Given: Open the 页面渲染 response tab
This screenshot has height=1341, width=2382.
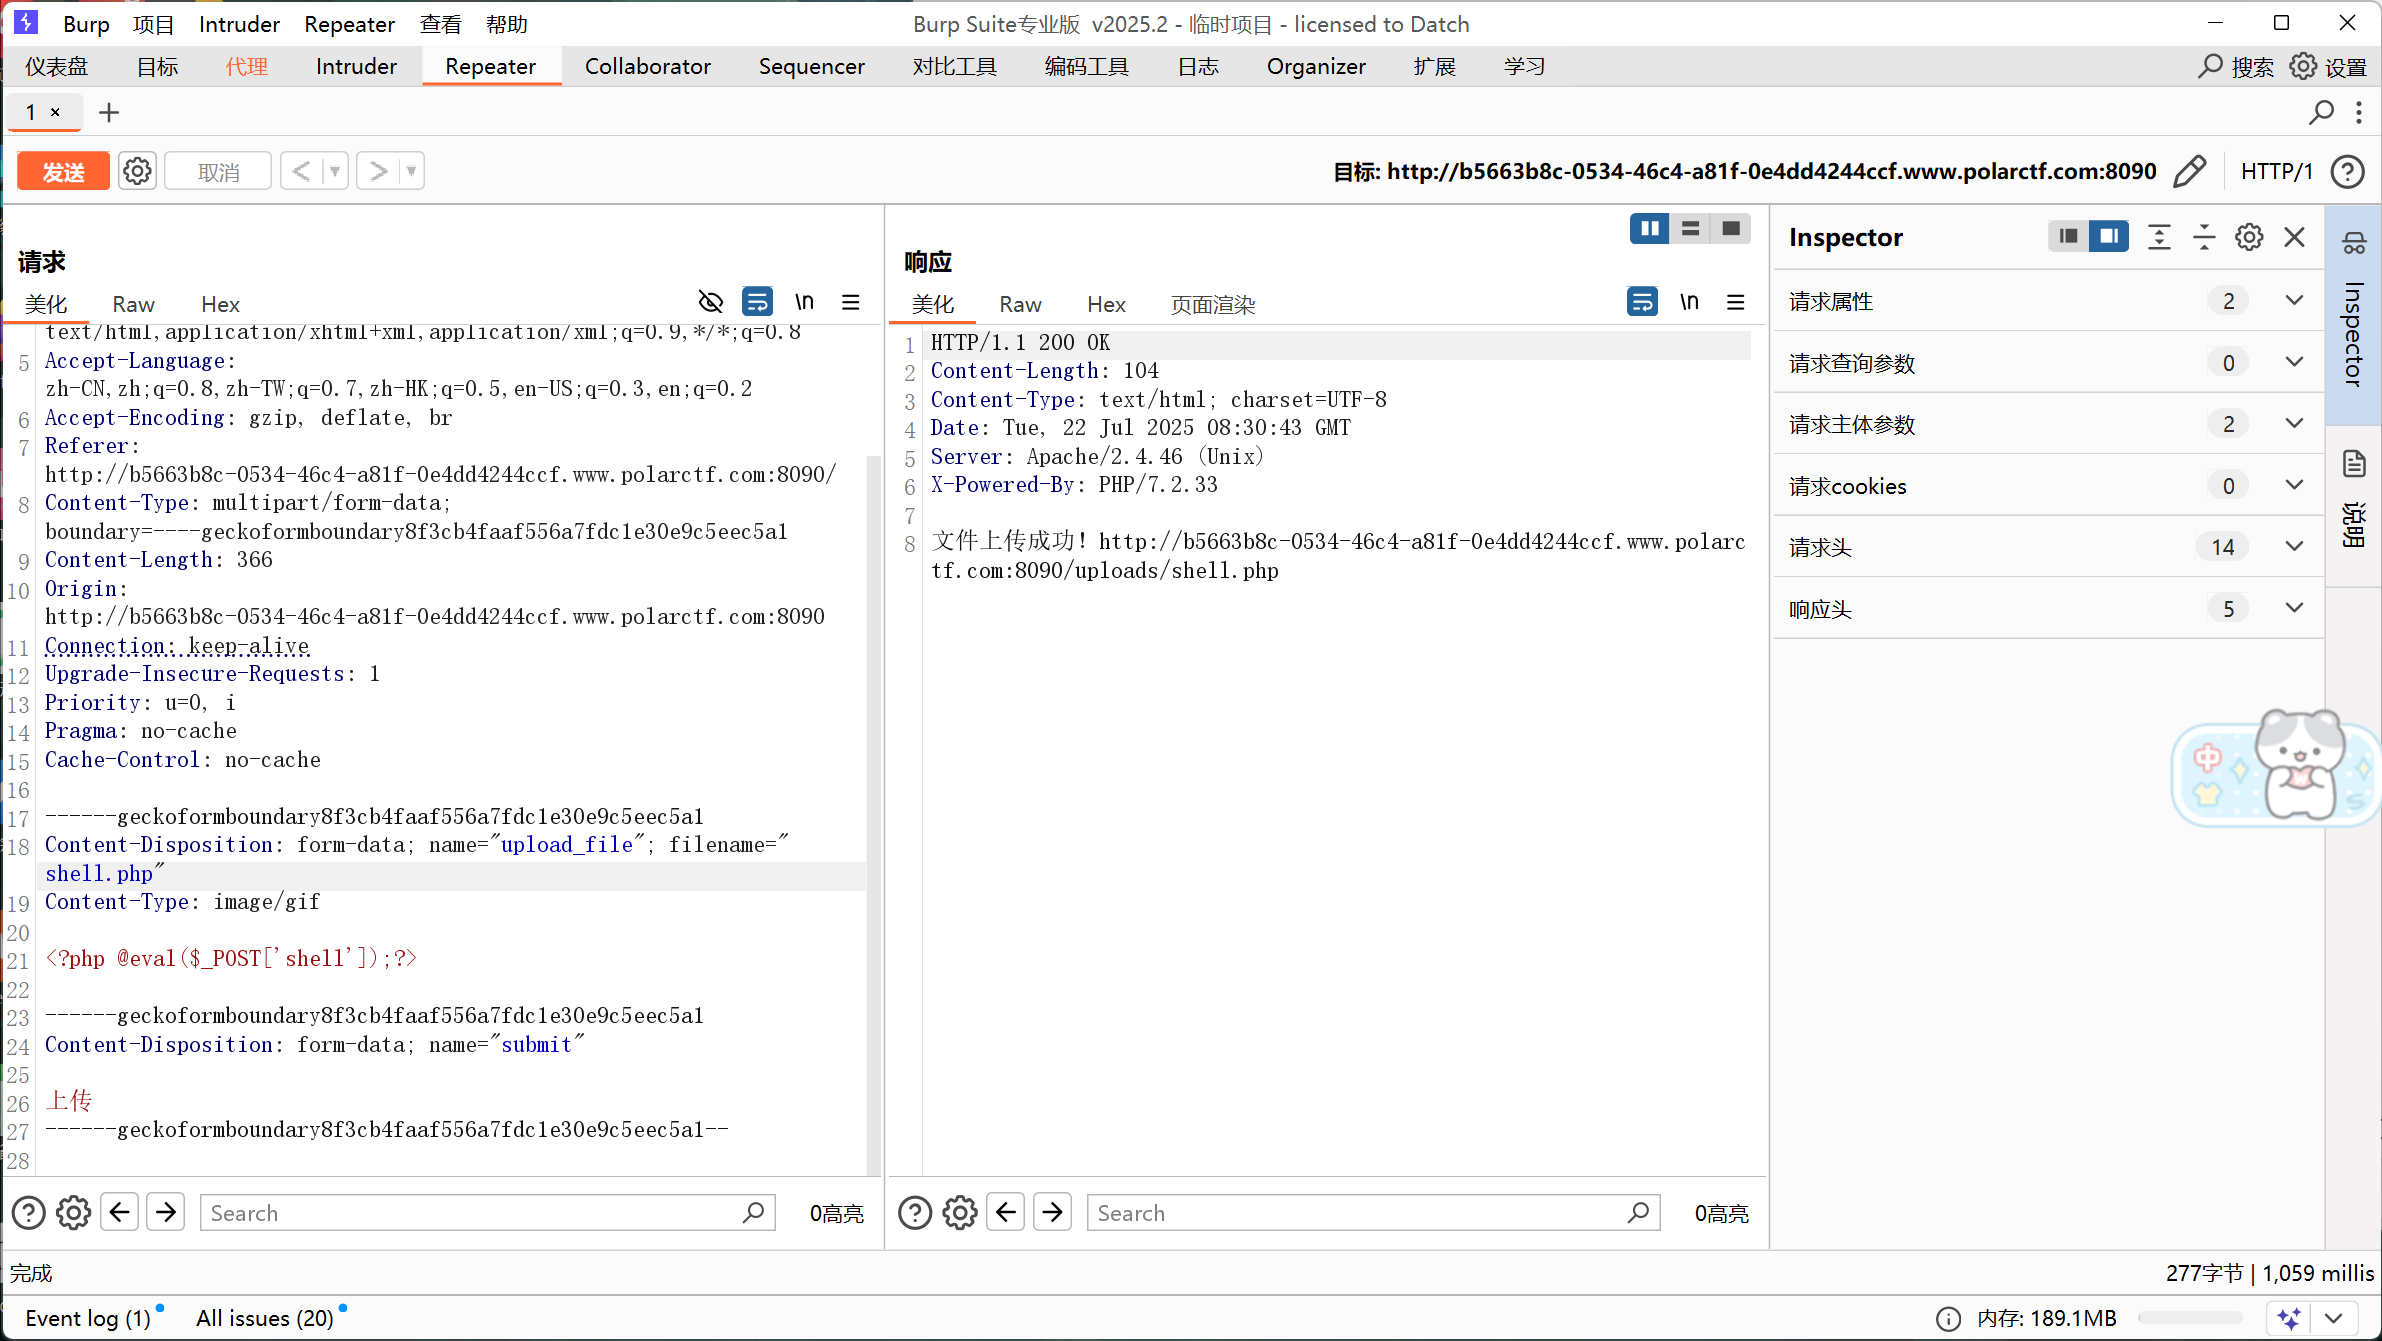Looking at the screenshot, I should (x=1212, y=304).
